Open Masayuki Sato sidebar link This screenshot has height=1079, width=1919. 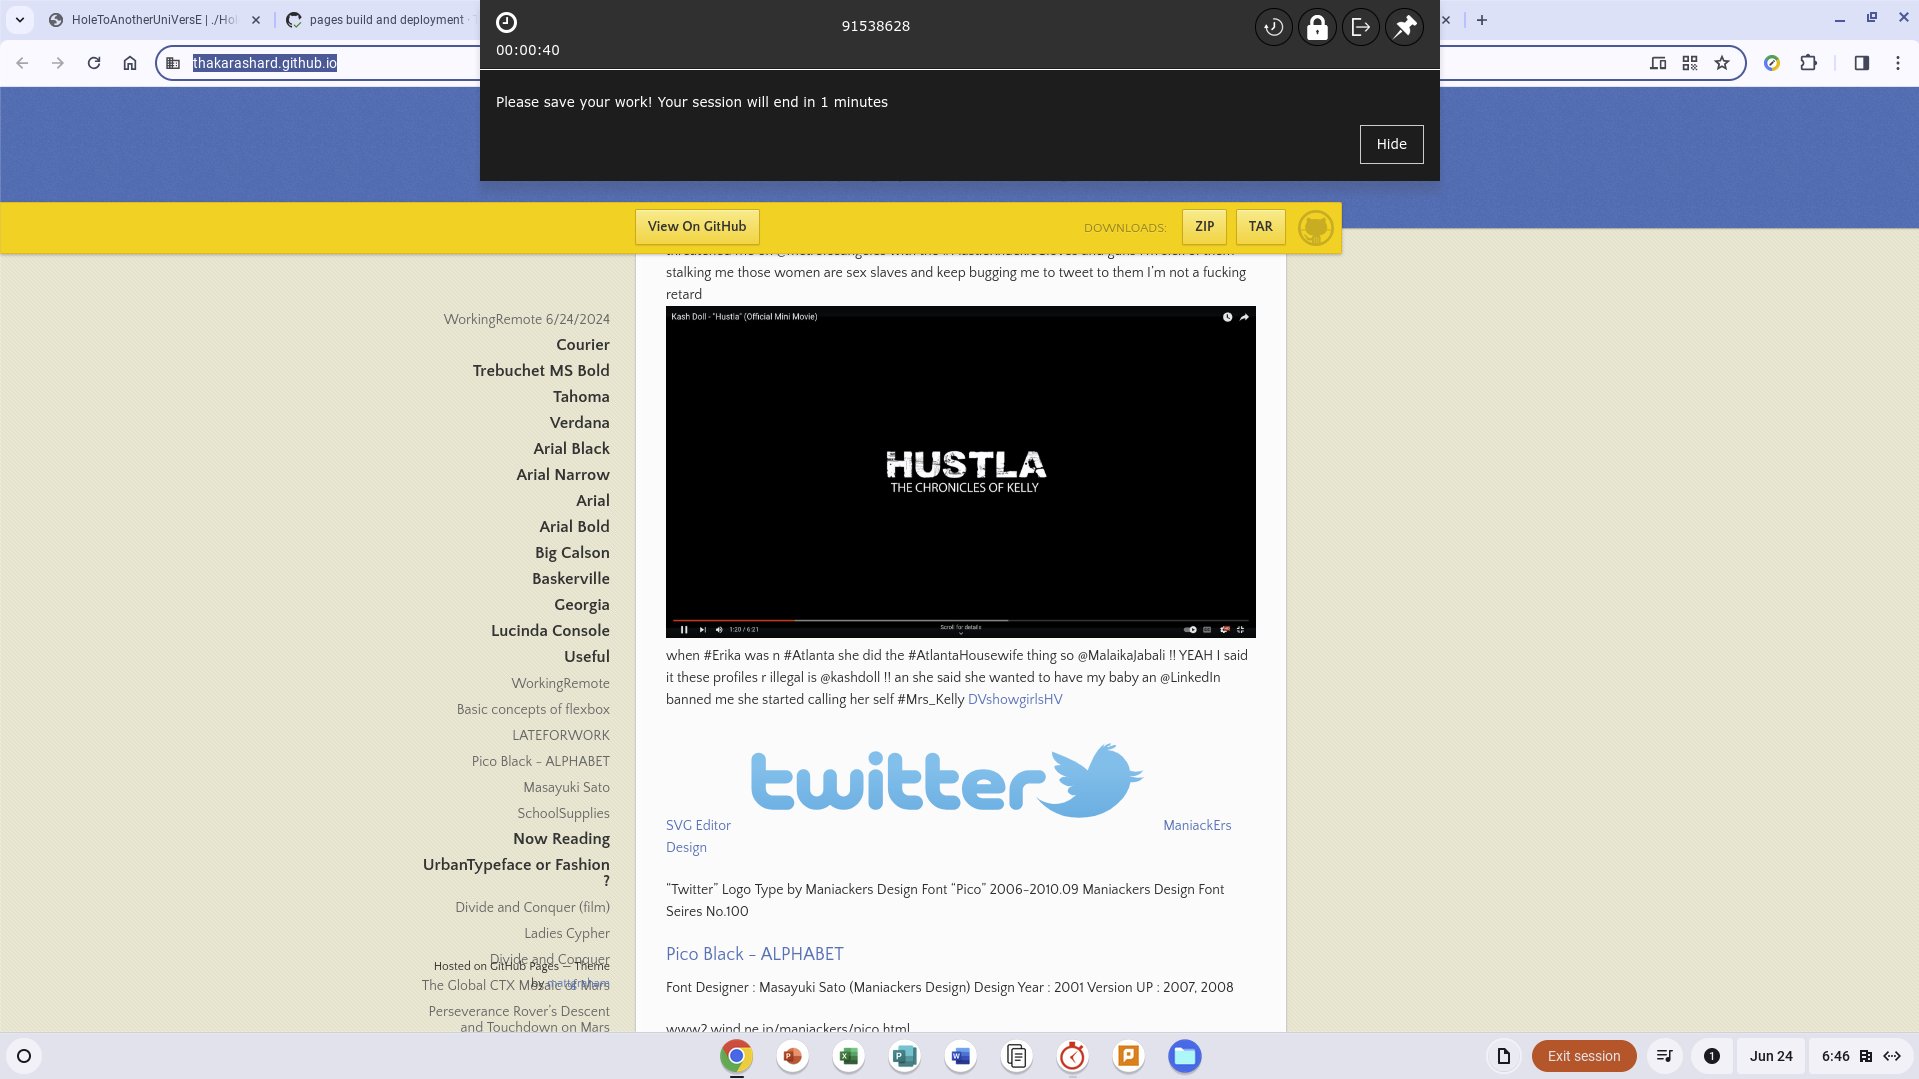click(x=566, y=787)
